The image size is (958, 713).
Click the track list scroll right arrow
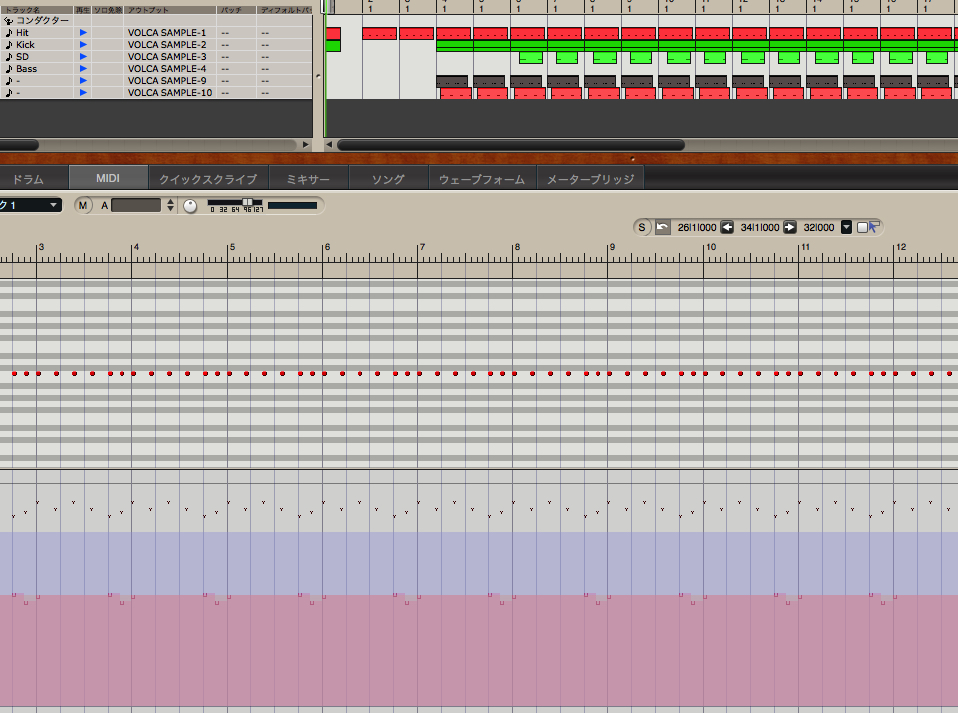tap(306, 145)
